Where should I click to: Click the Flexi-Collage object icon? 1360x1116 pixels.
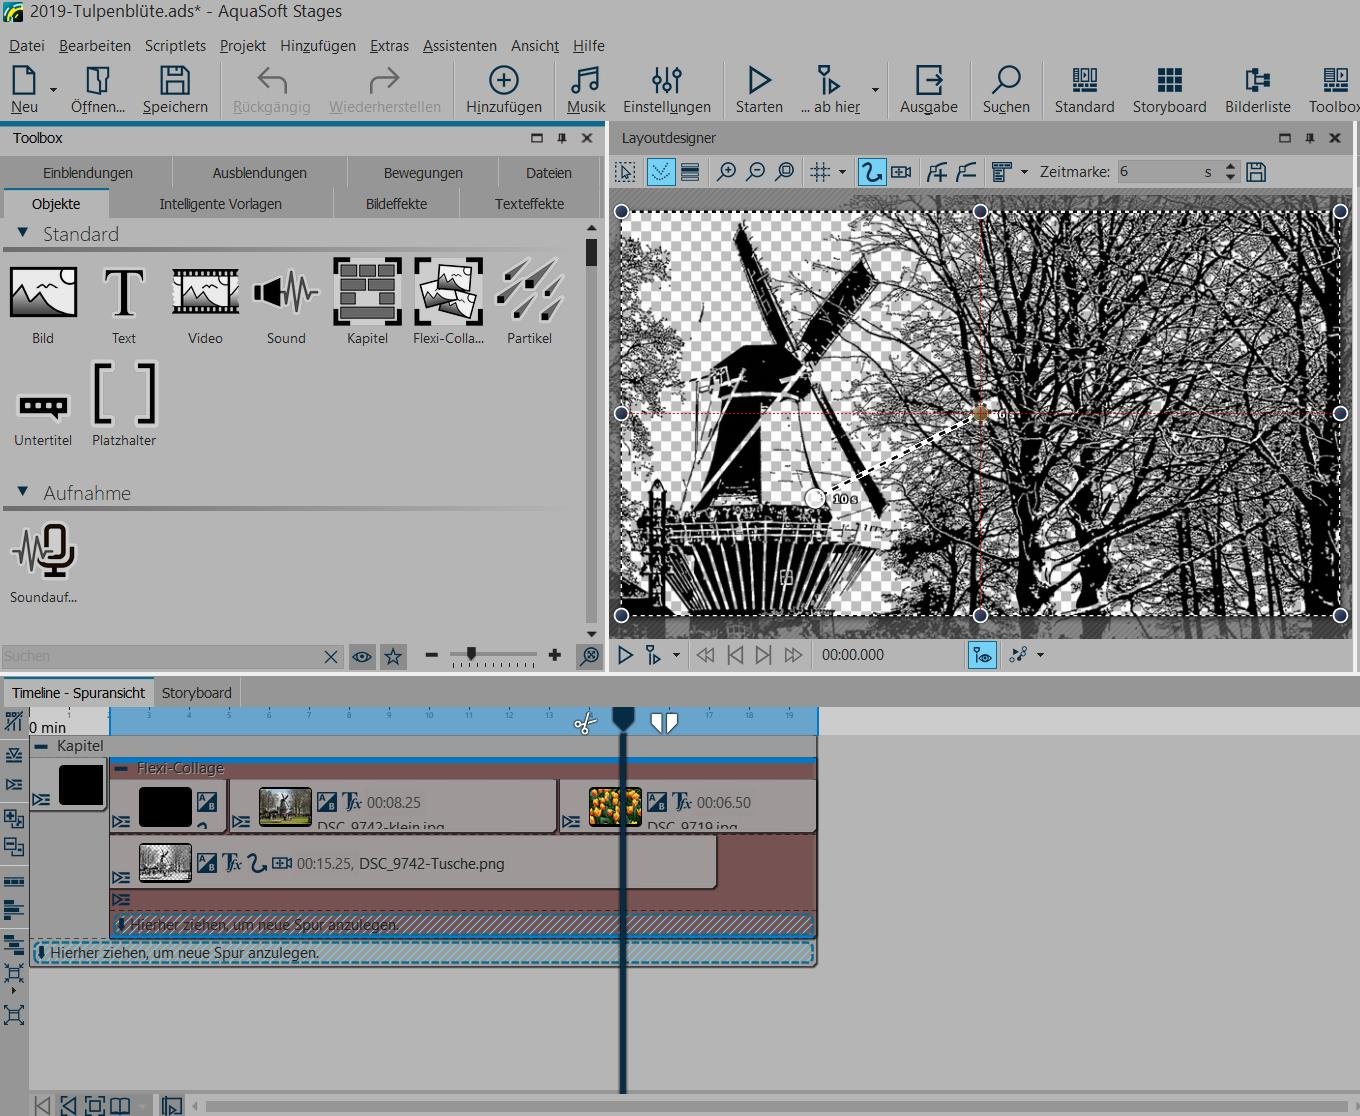[448, 292]
